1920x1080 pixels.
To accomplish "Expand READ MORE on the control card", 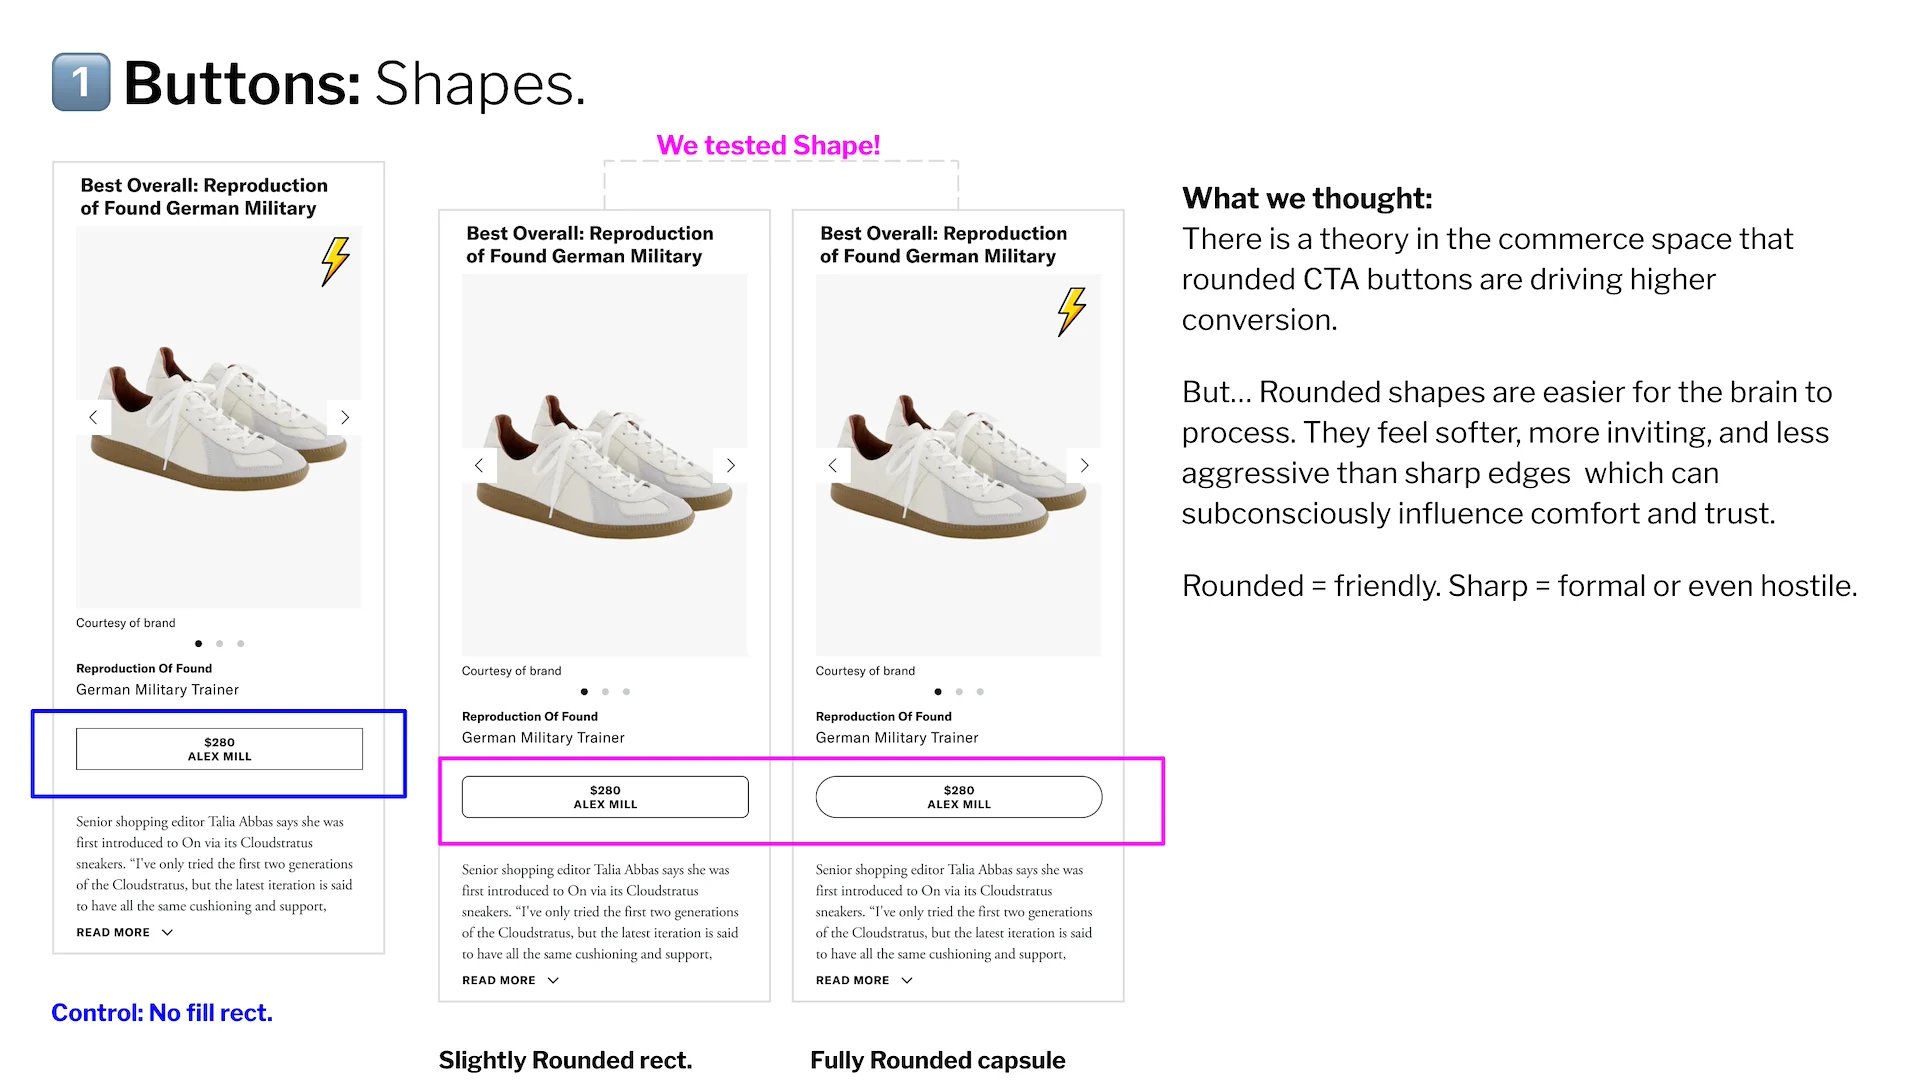I will [x=125, y=932].
